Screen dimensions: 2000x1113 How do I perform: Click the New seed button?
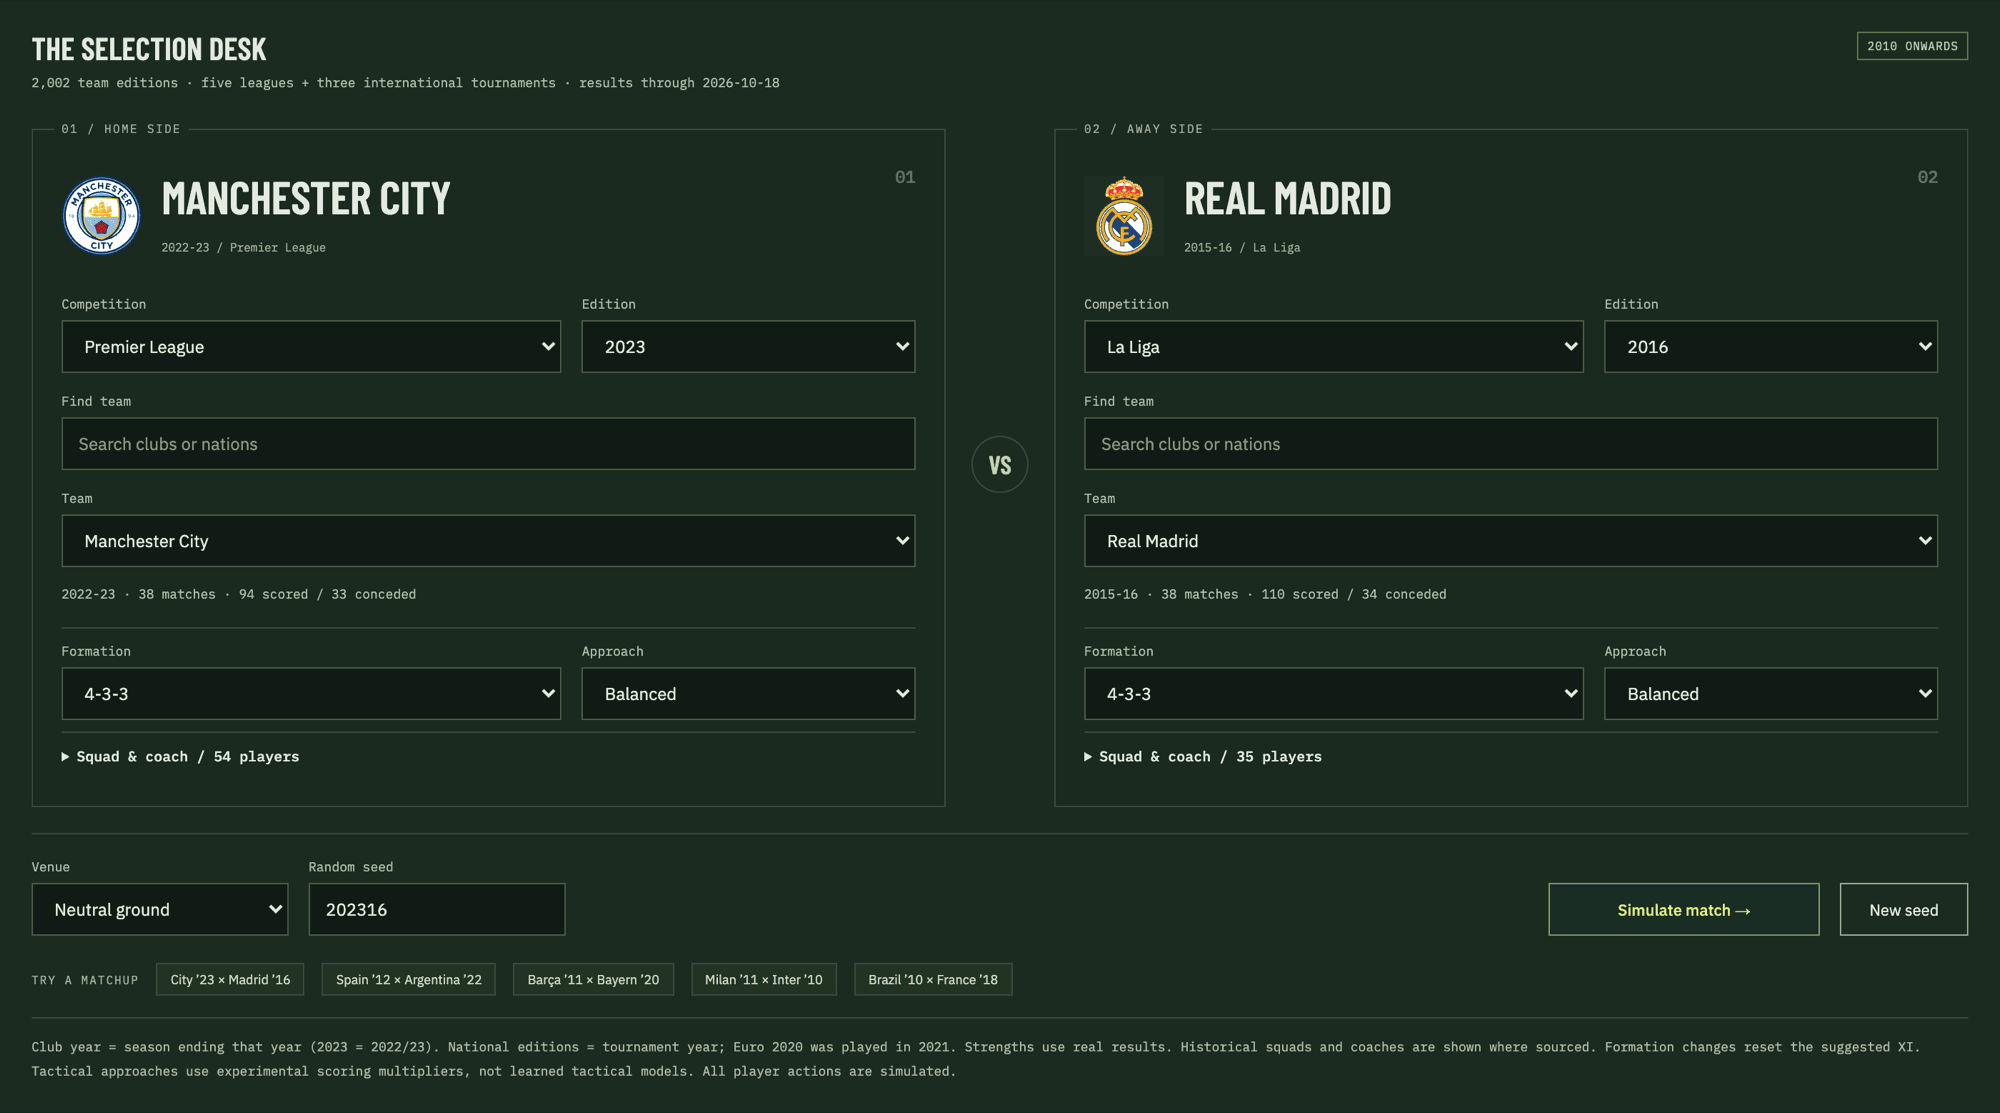(x=1904, y=910)
